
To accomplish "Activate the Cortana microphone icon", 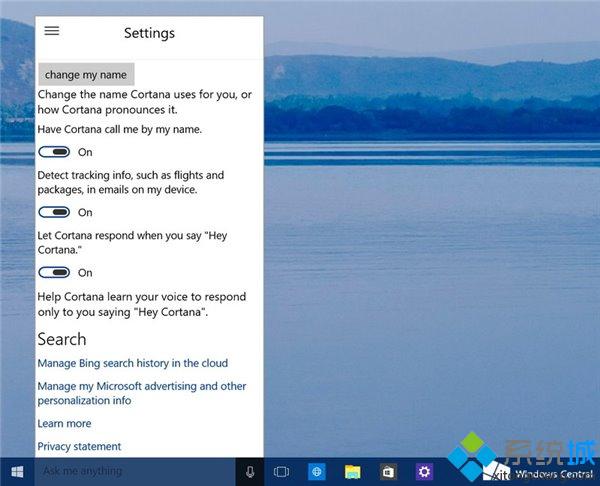I will click(250, 472).
